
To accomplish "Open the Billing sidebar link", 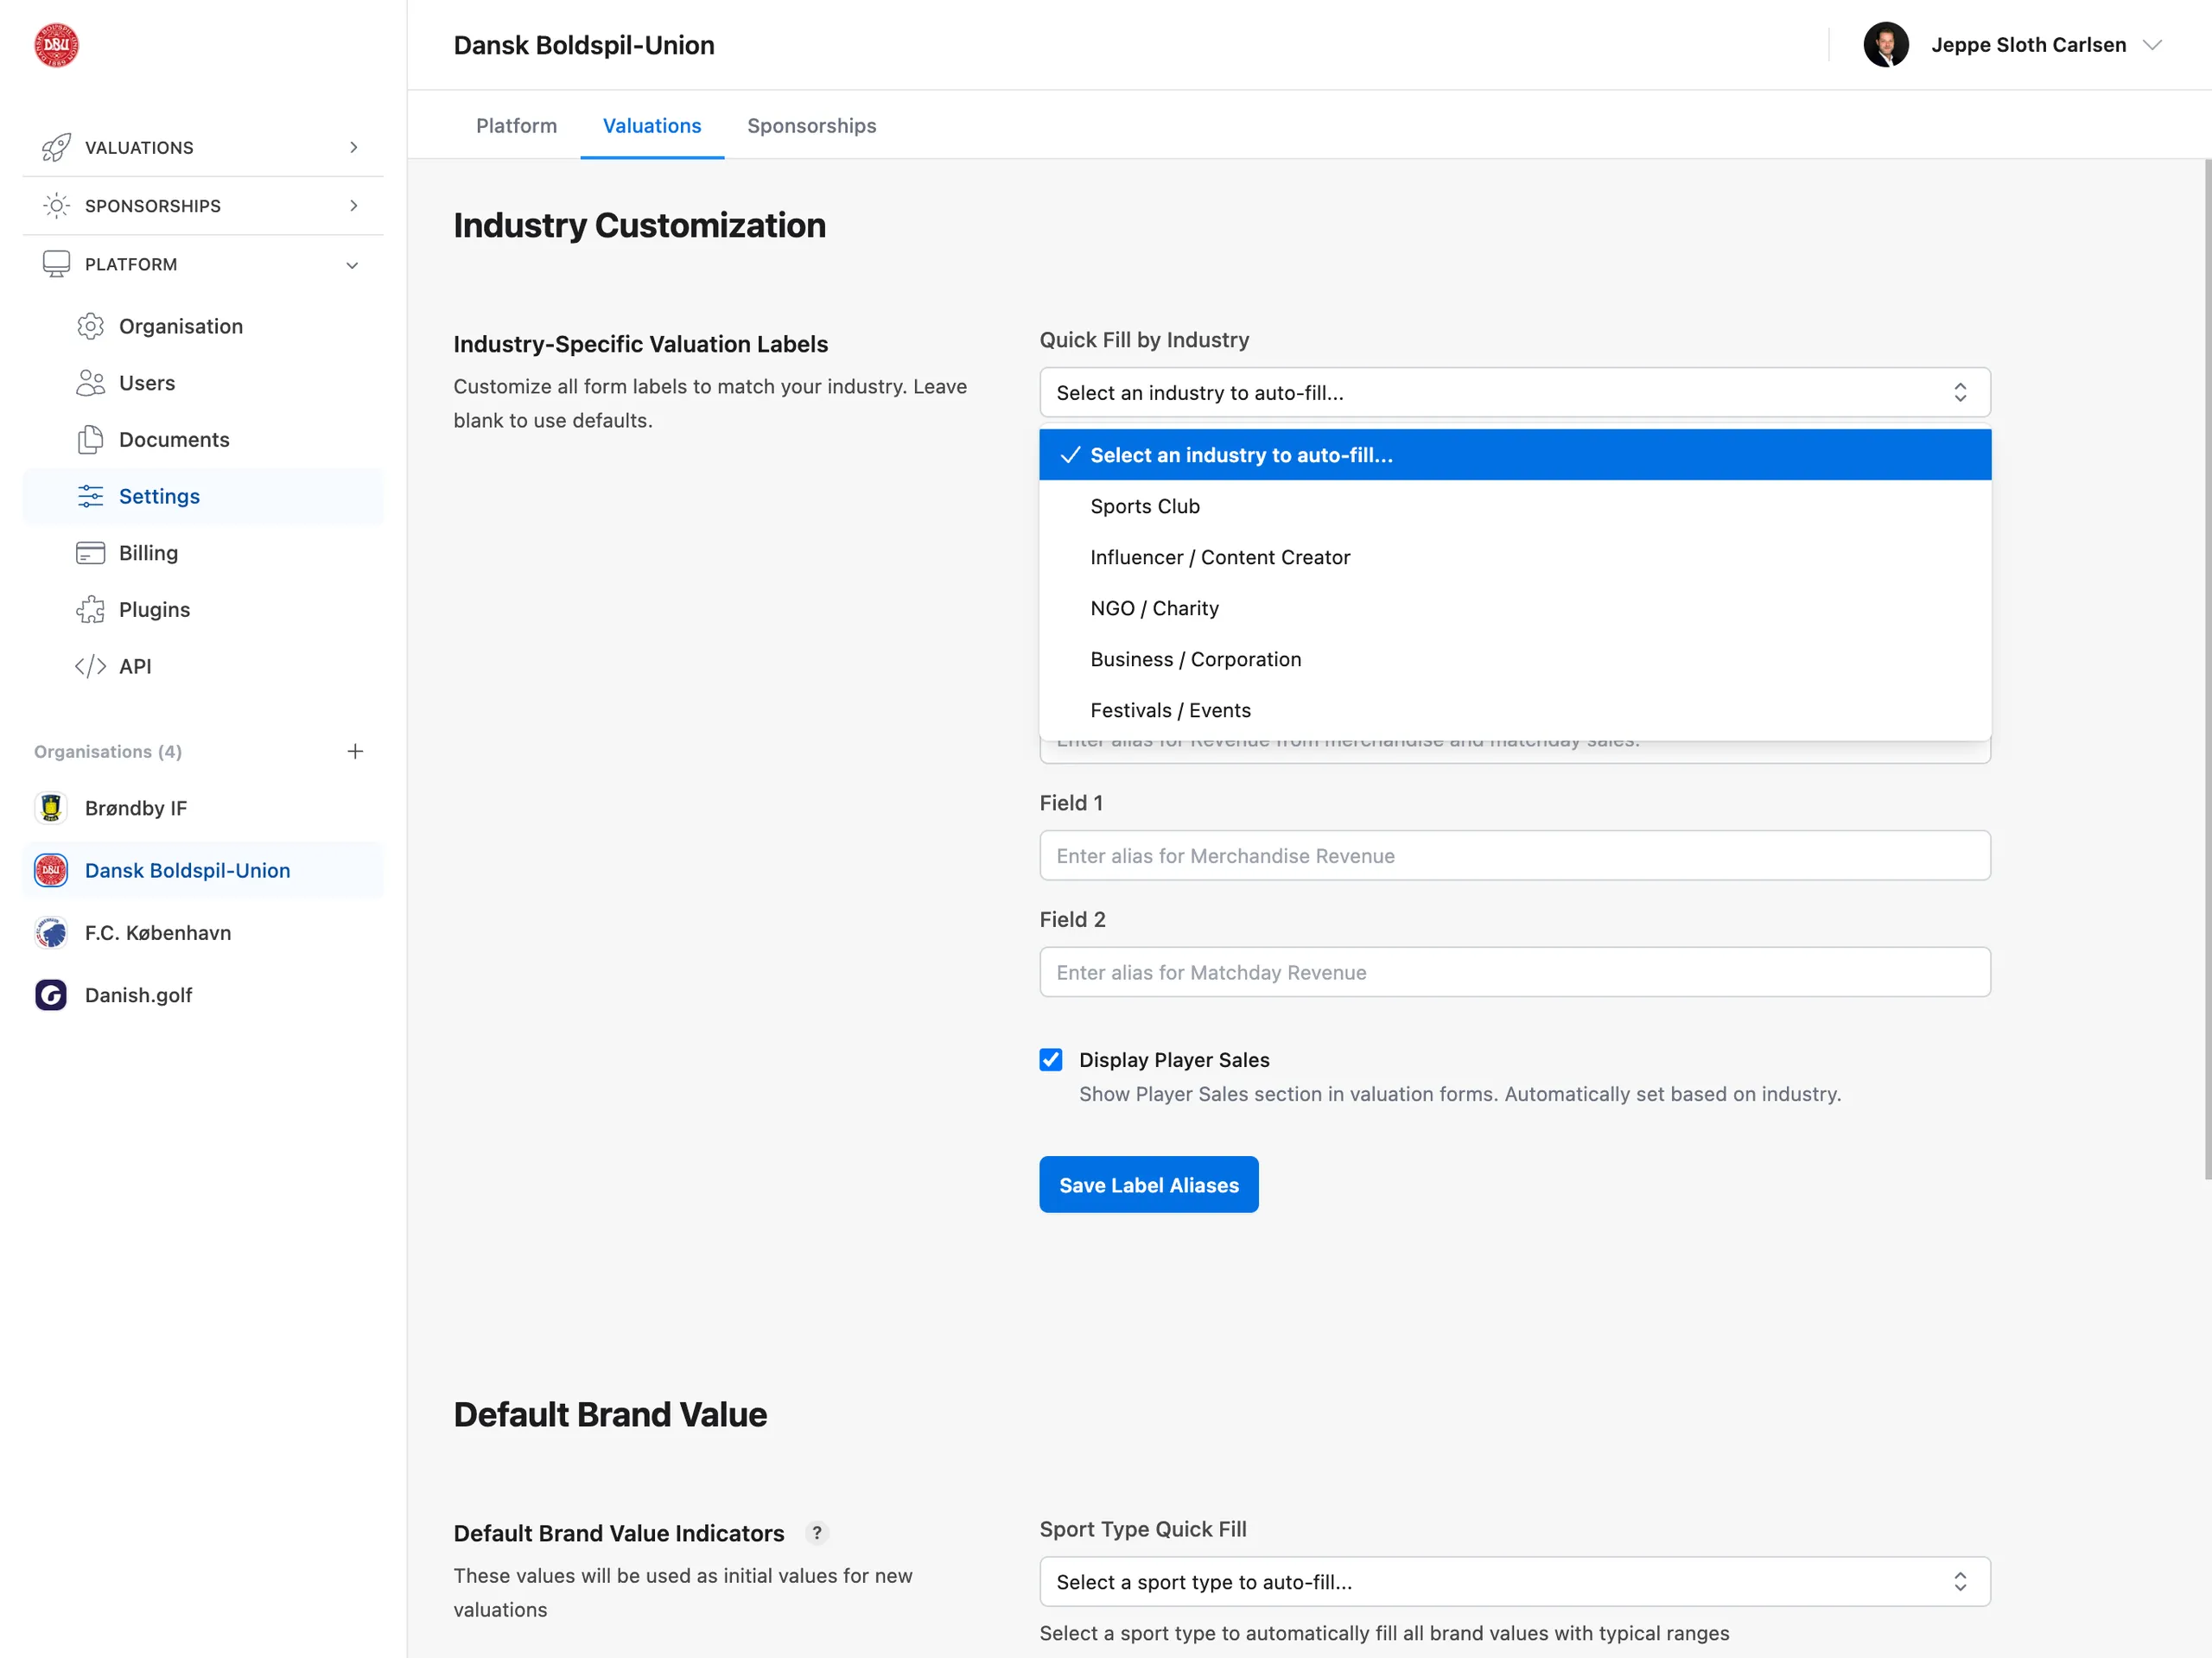I will [203, 553].
